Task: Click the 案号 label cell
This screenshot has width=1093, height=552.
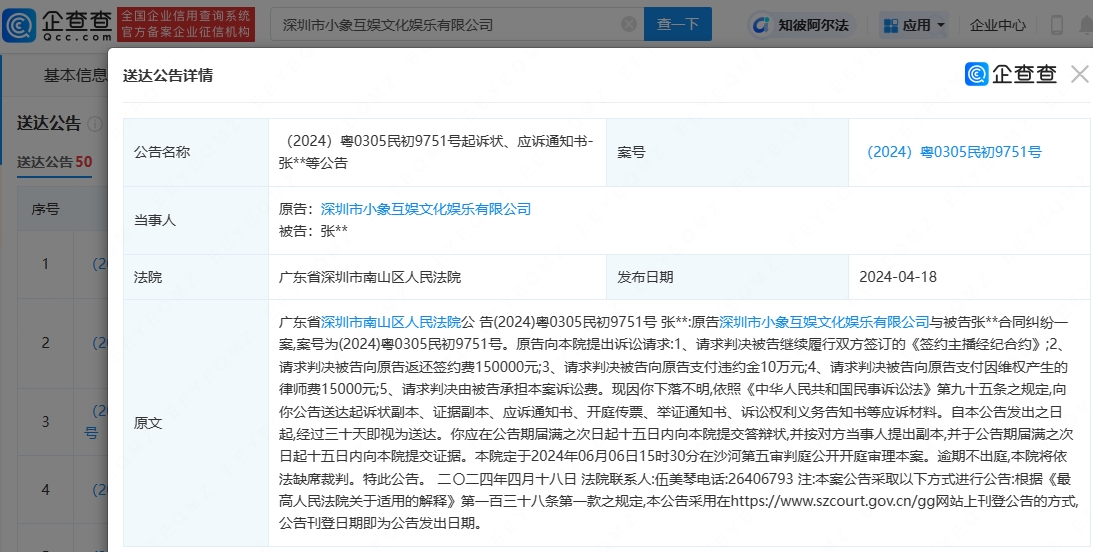Action: point(727,152)
